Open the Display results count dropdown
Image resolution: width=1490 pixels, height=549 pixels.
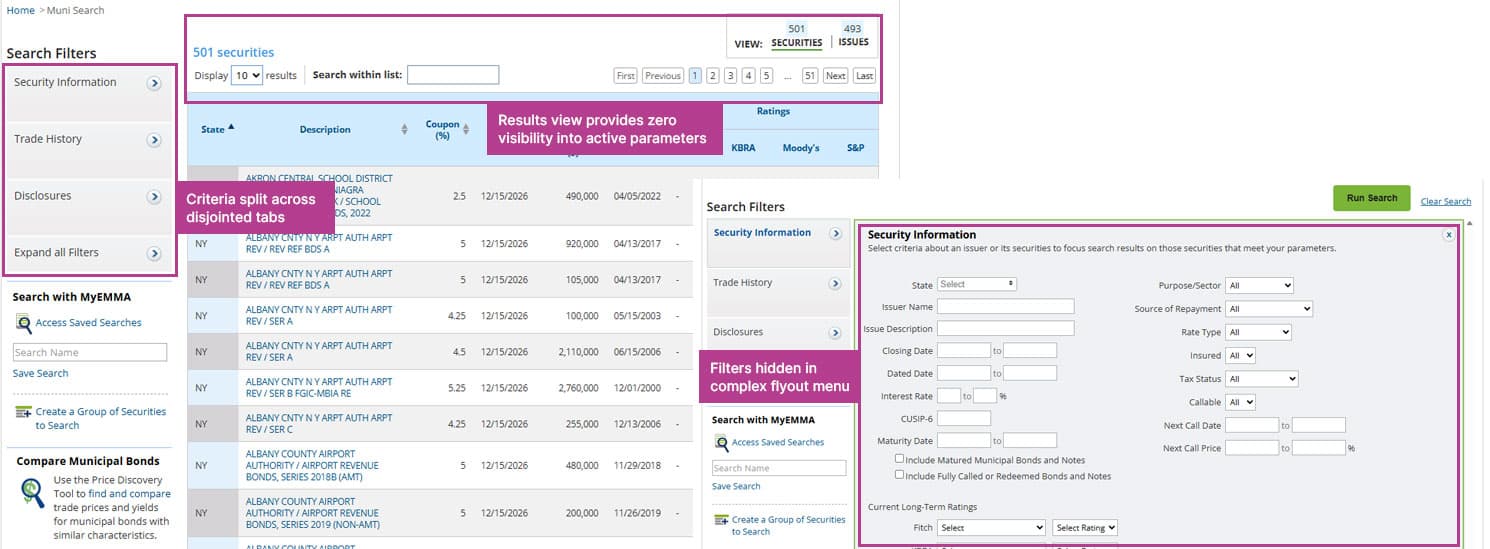(247, 75)
